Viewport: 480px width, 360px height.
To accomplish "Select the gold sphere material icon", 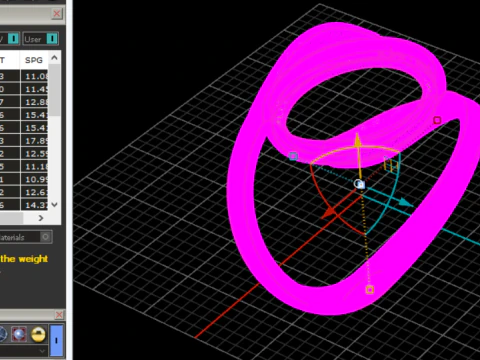I will (38, 334).
